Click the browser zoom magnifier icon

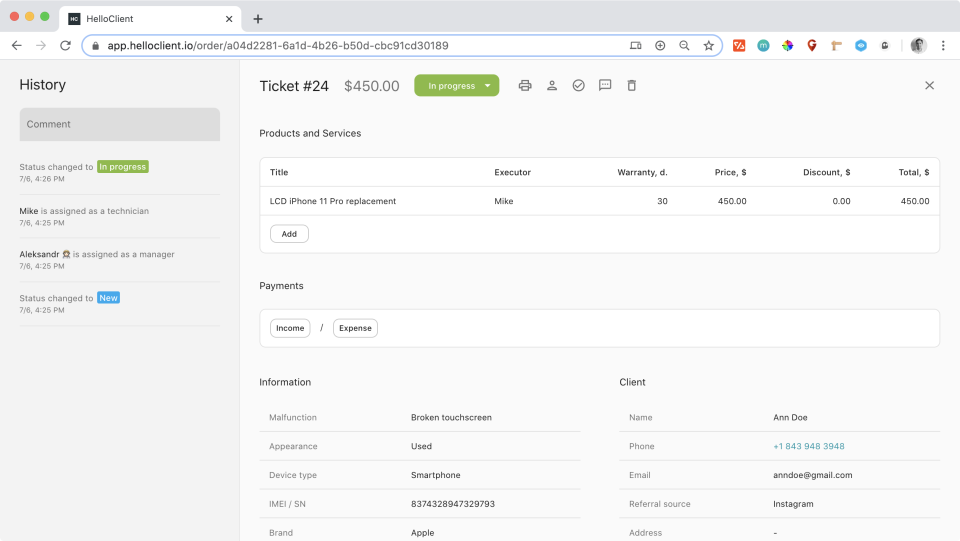(684, 46)
